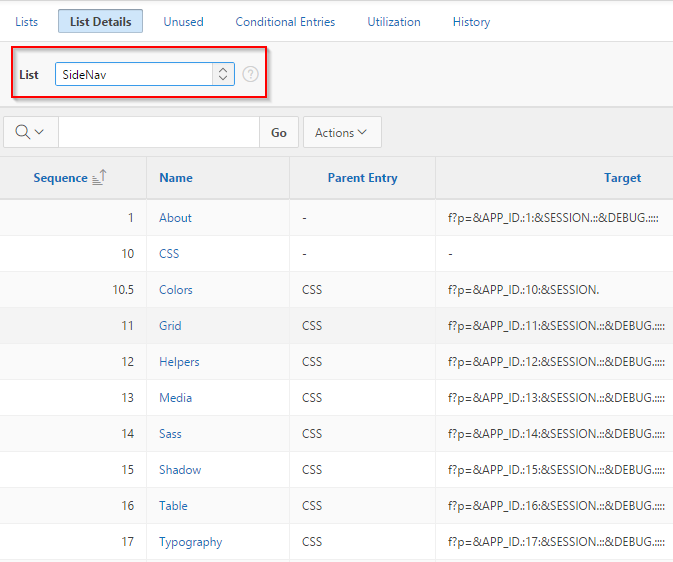673x562 pixels.
Task: Open the Media list entry
Action: pyautogui.click(x=176, y=398)
